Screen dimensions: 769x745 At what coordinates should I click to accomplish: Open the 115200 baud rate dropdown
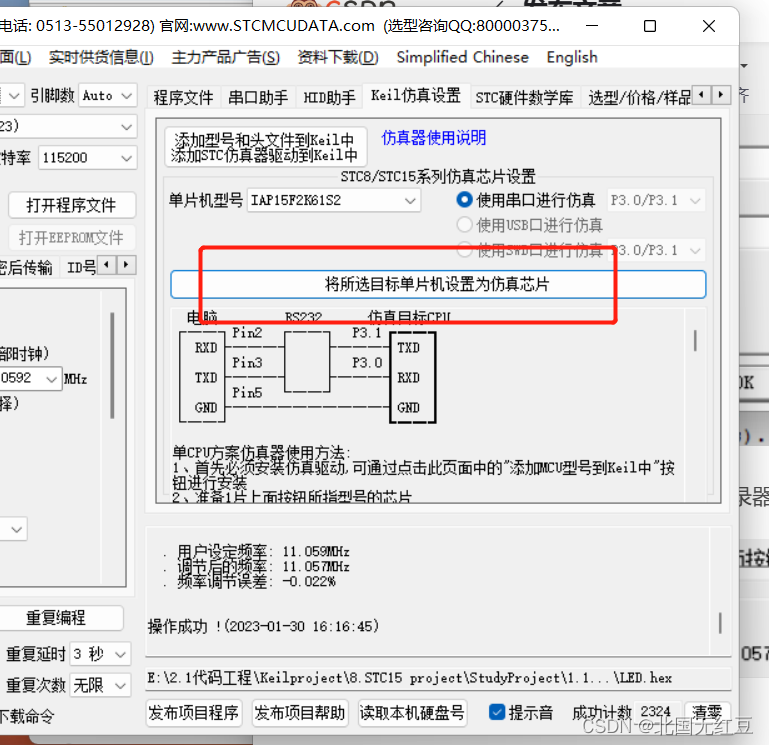point(87,157)
